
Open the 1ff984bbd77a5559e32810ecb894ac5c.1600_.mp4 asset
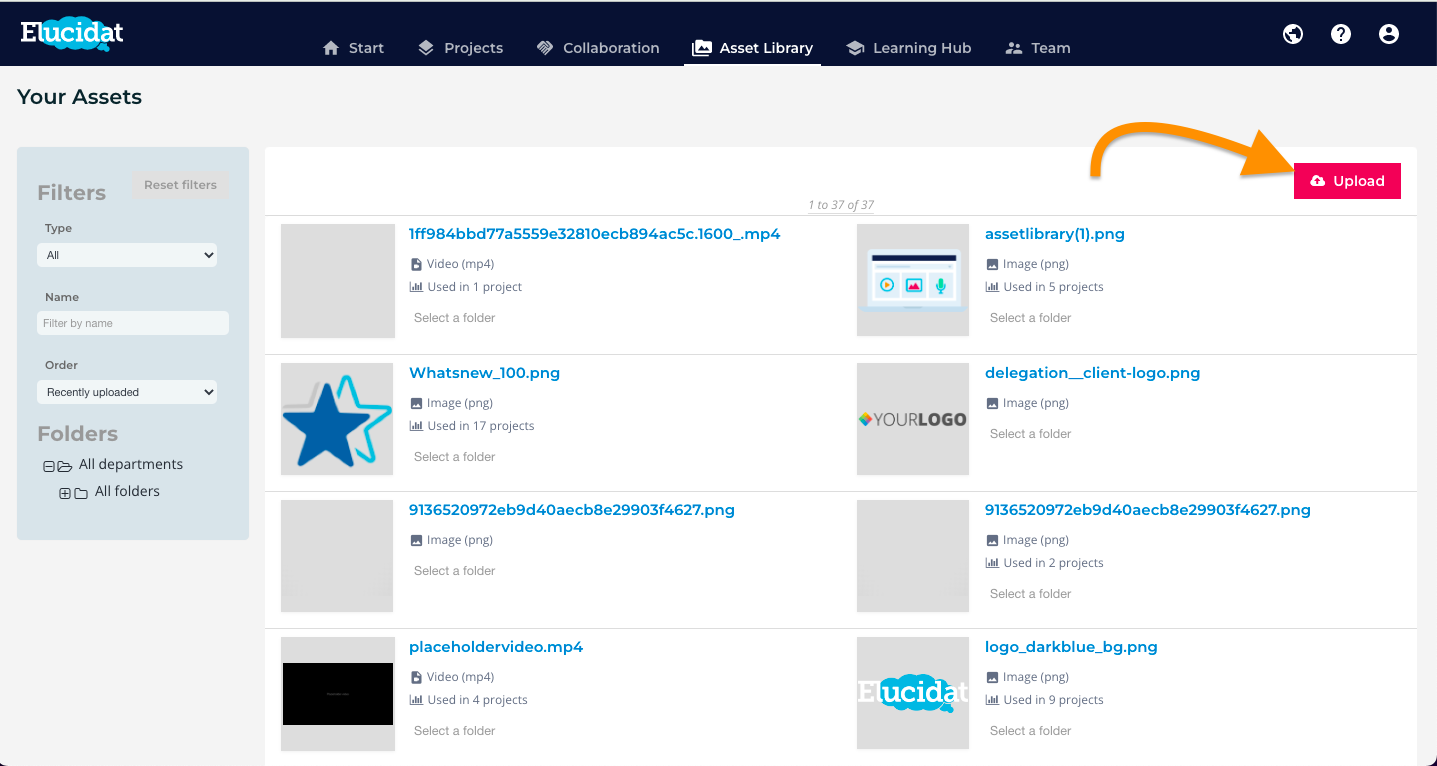[595, 234]
